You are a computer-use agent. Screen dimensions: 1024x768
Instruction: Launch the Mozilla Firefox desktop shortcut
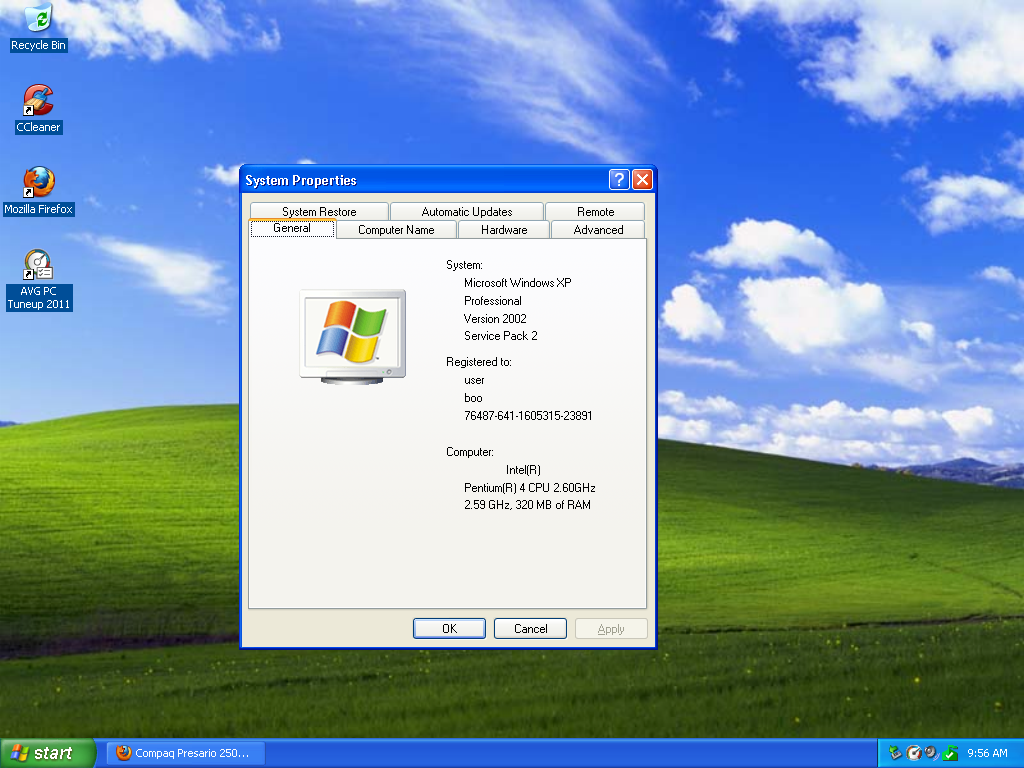[39, 191]
